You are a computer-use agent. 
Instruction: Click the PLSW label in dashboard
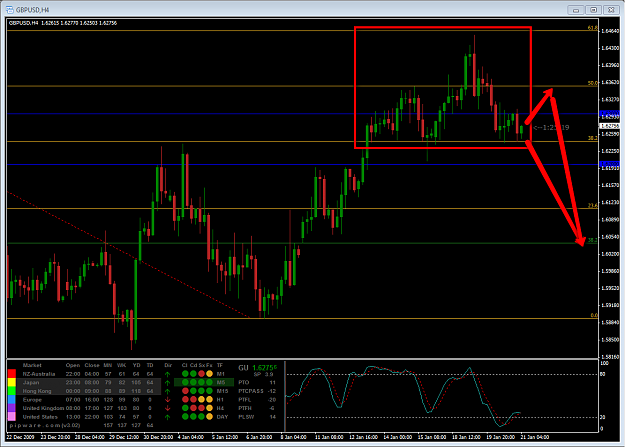pos(245,417)
